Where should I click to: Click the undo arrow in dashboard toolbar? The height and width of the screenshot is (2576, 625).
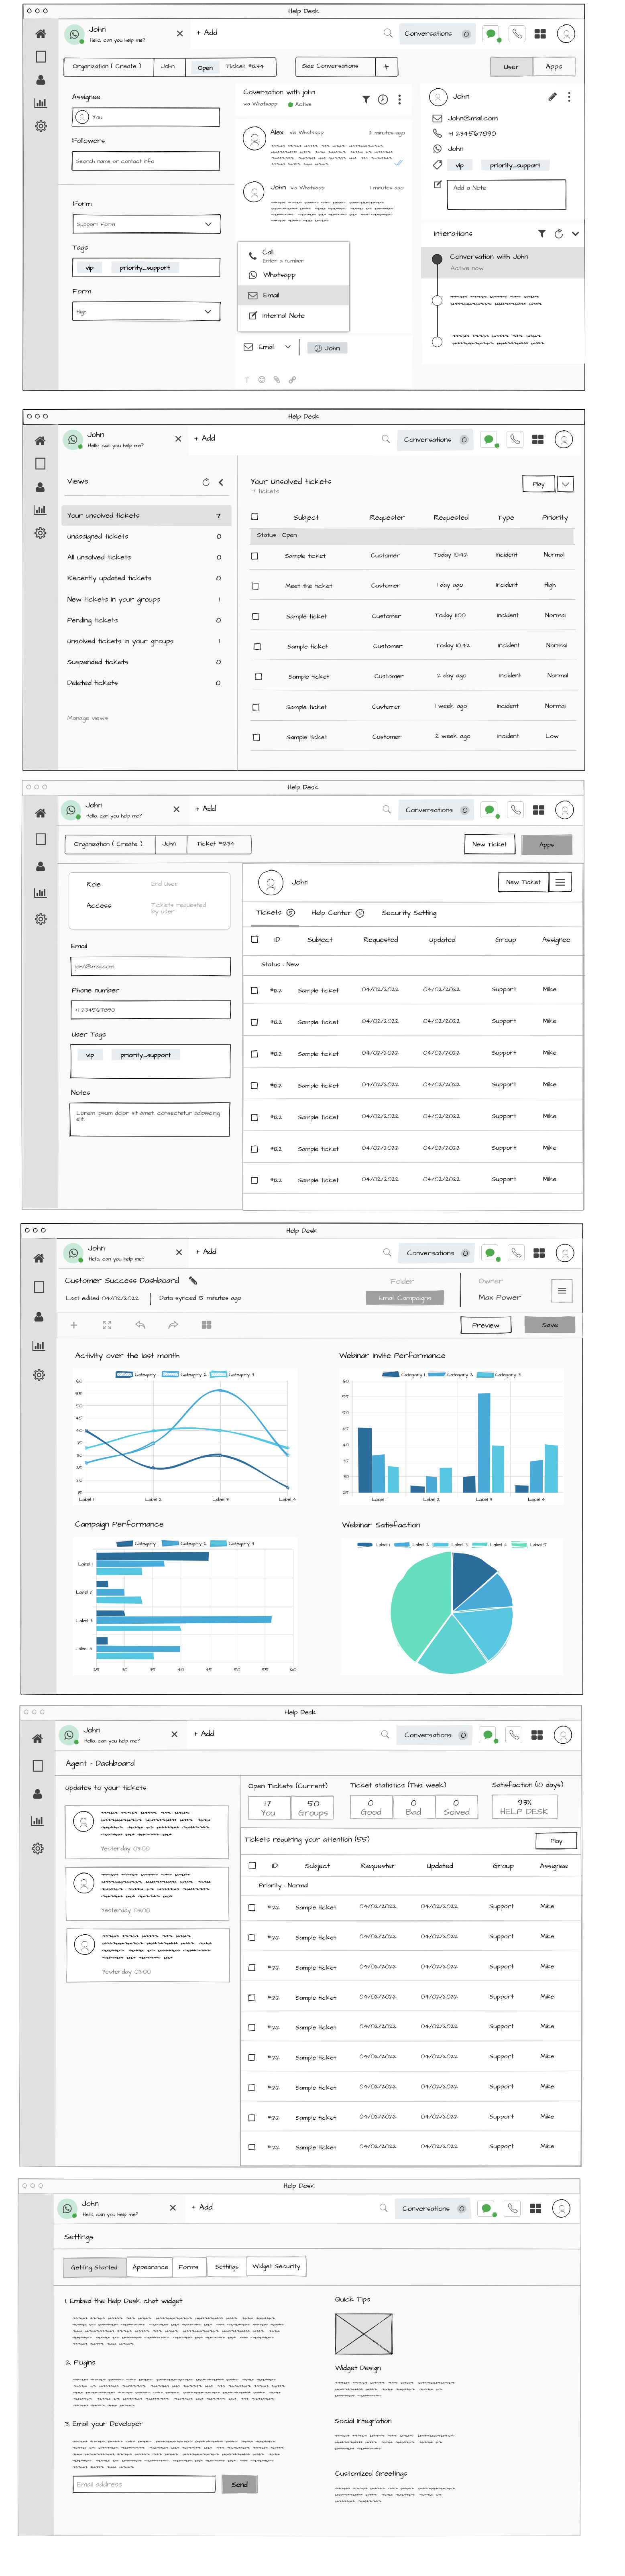pyautogui.click(x=140, y=1325)
